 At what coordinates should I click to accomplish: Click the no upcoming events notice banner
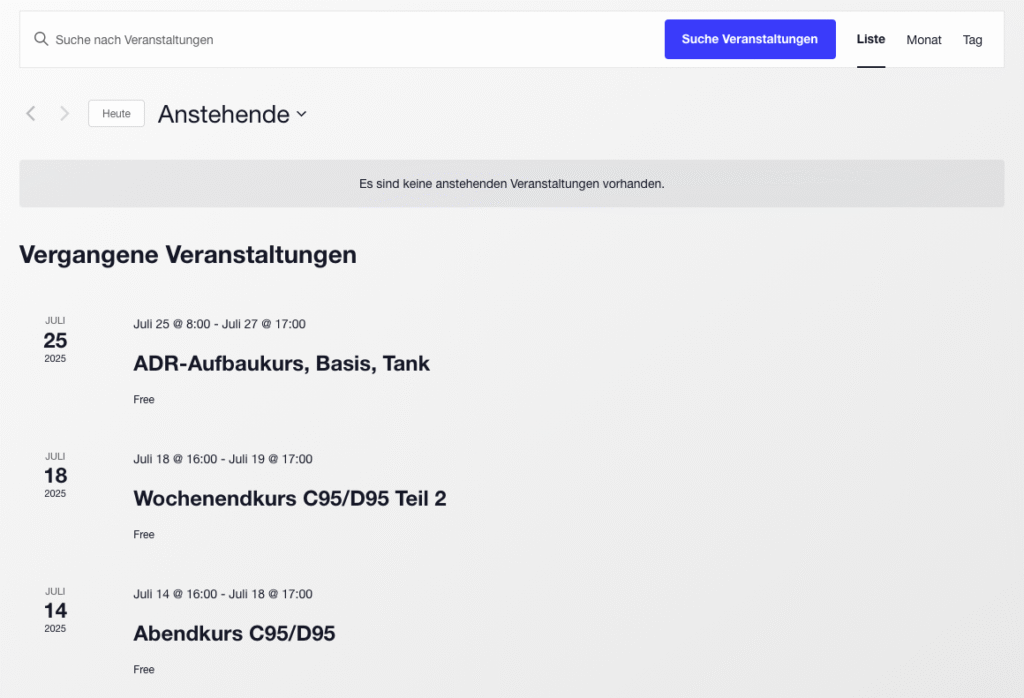pyautogui.click(x=511, y=184)
